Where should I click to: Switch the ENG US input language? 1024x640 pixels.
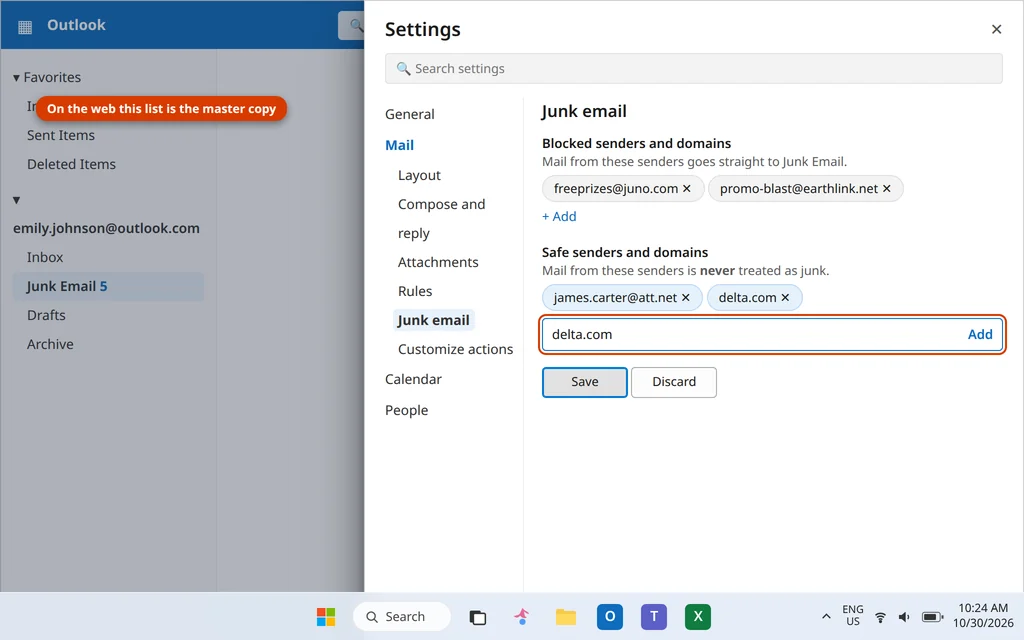(x=853, y=616)
